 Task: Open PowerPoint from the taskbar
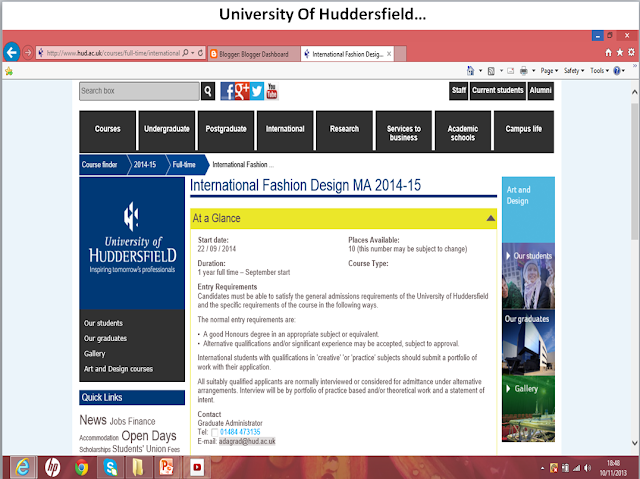pos(167,467)
